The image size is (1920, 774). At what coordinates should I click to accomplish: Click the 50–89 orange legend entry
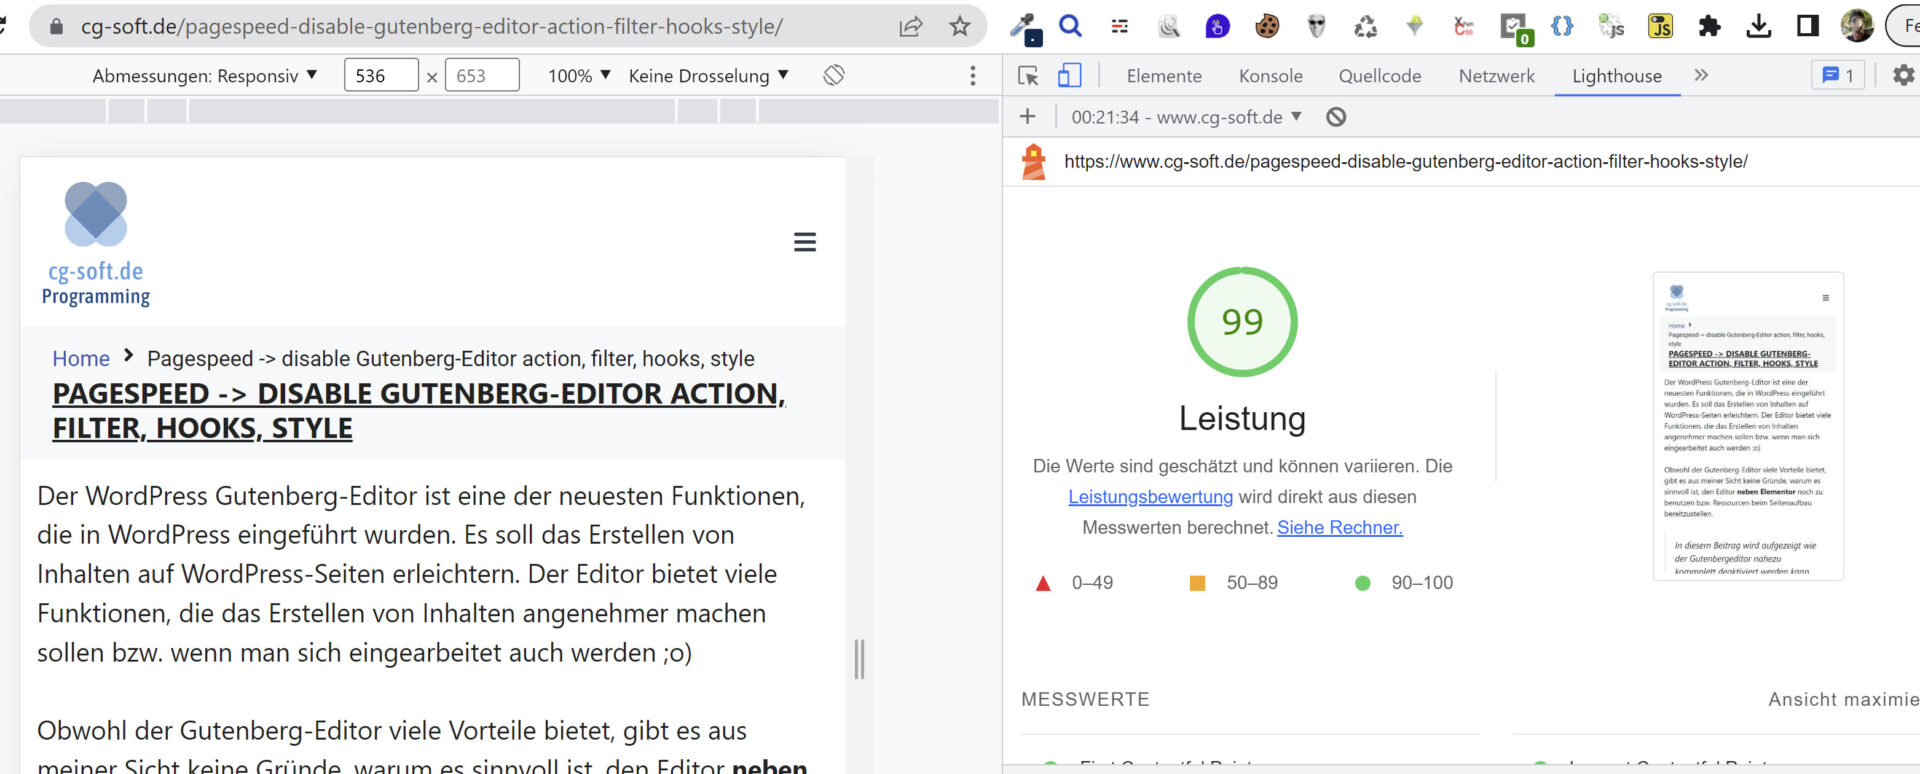[1233, 583]
